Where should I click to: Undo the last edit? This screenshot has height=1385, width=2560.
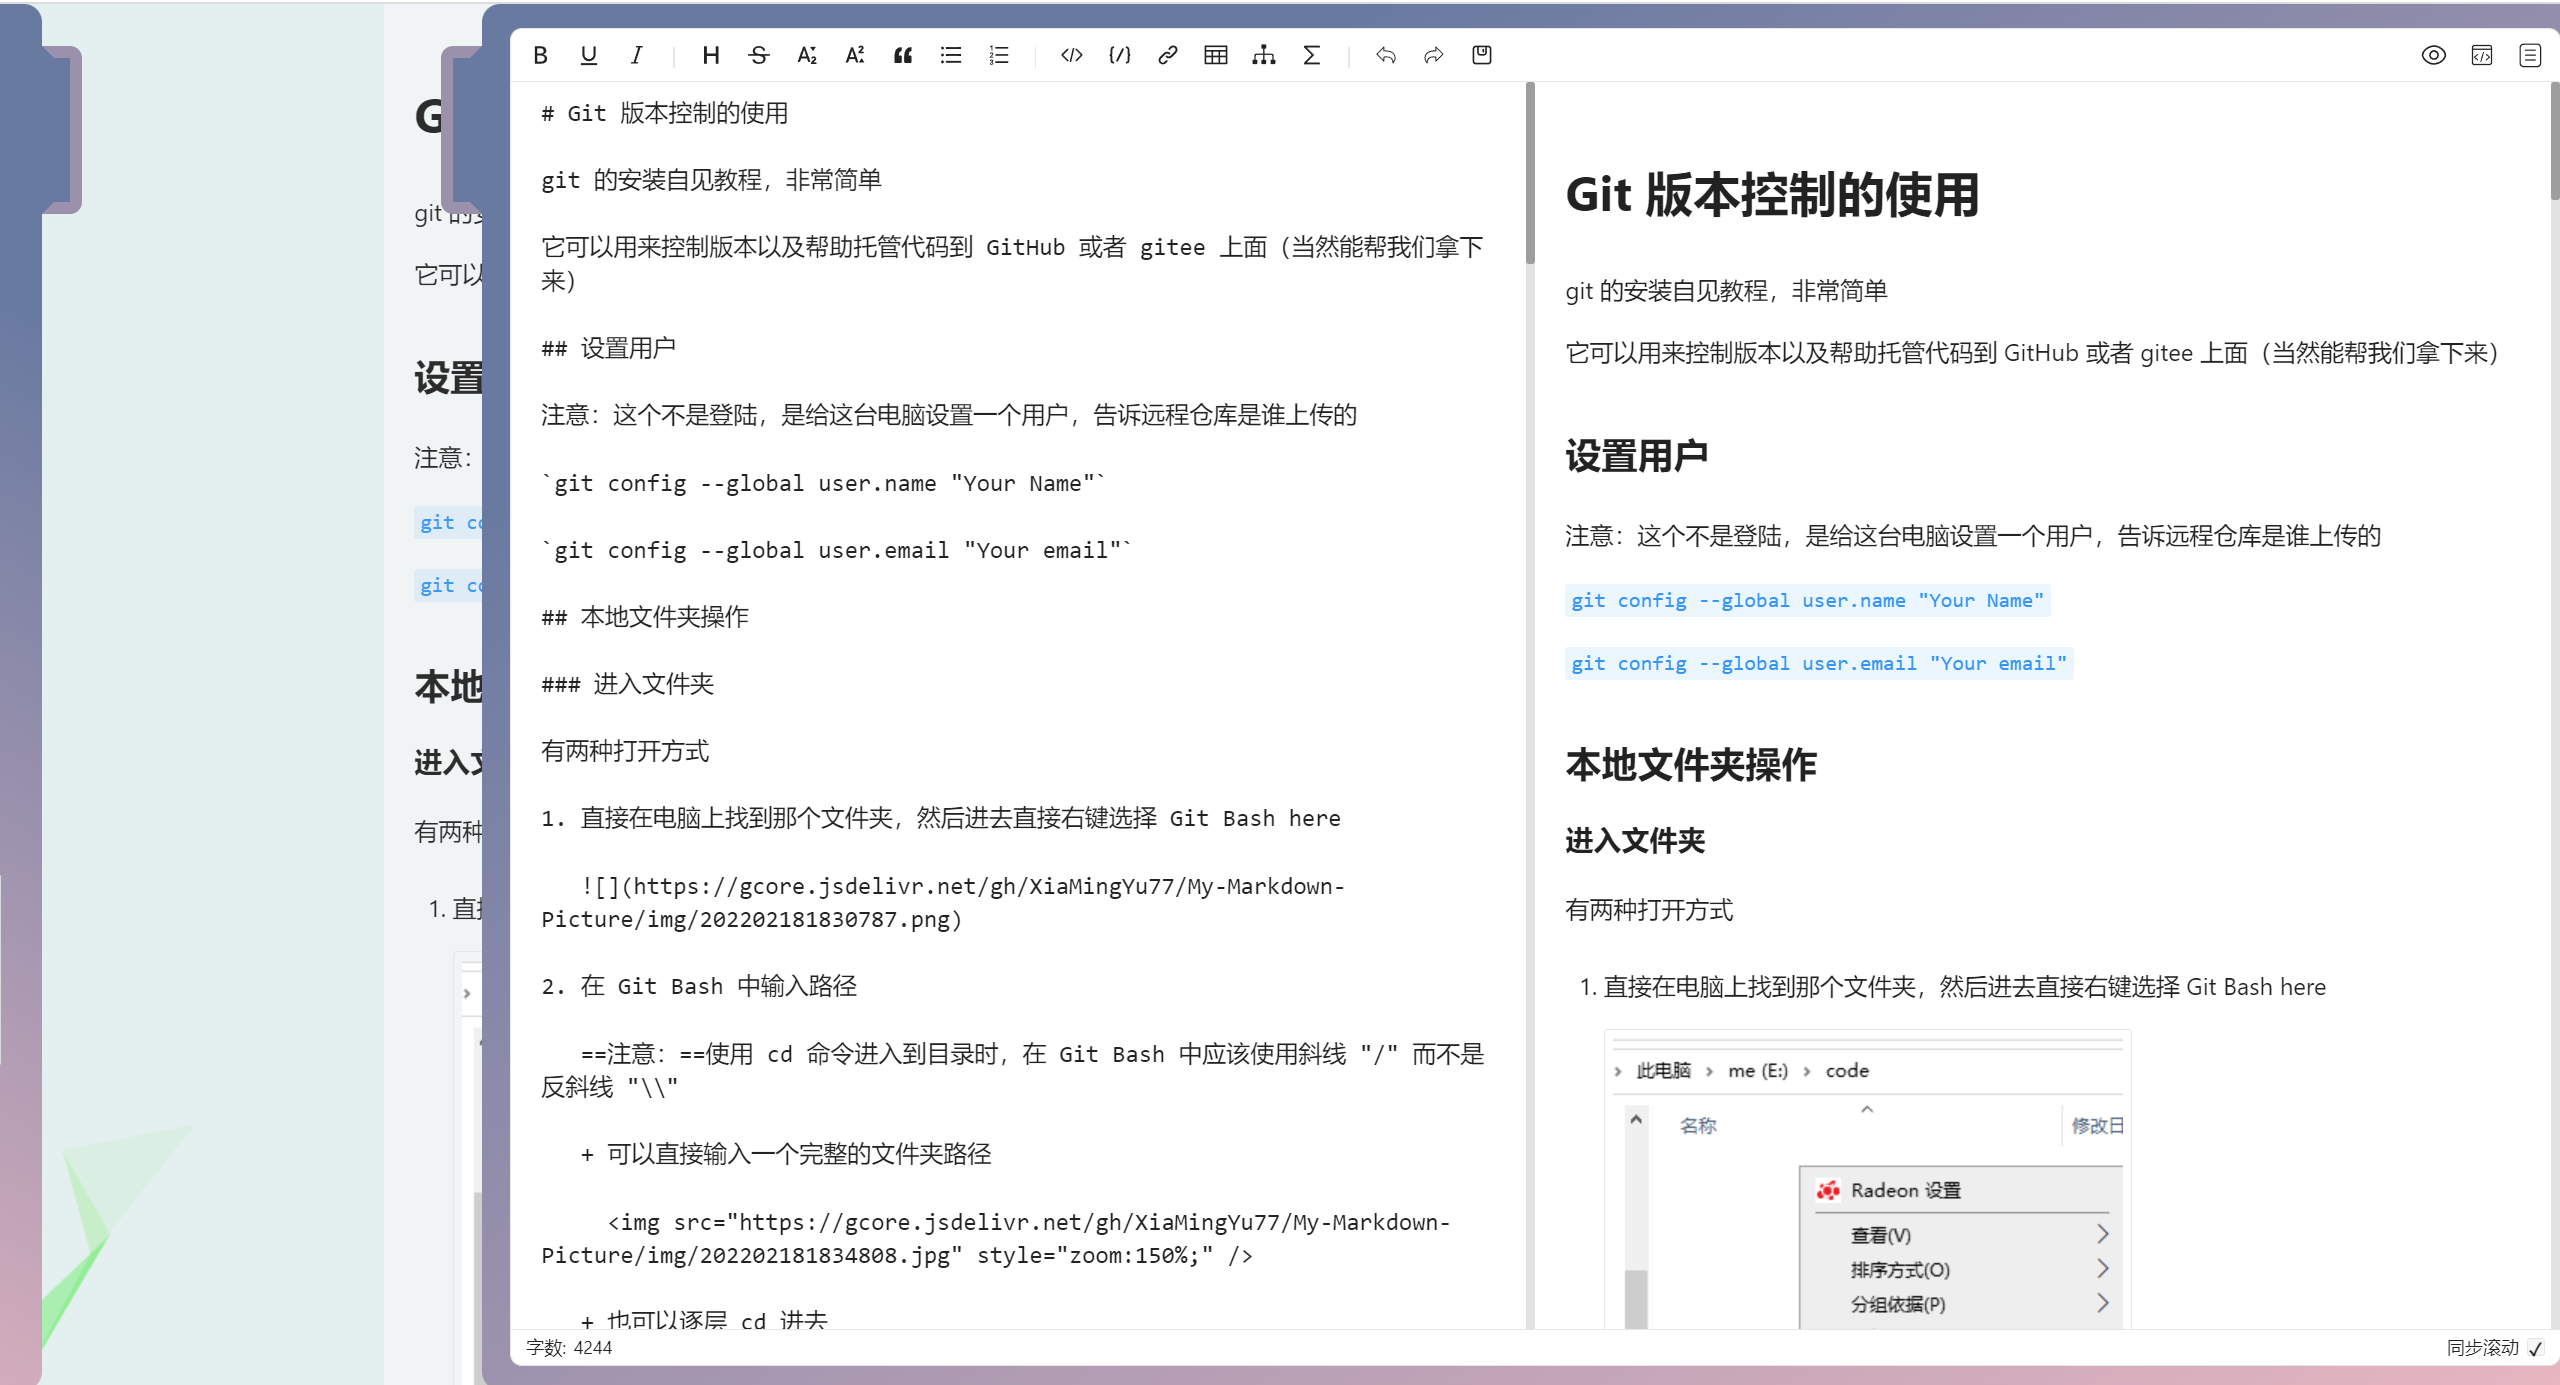point(1387,55)
